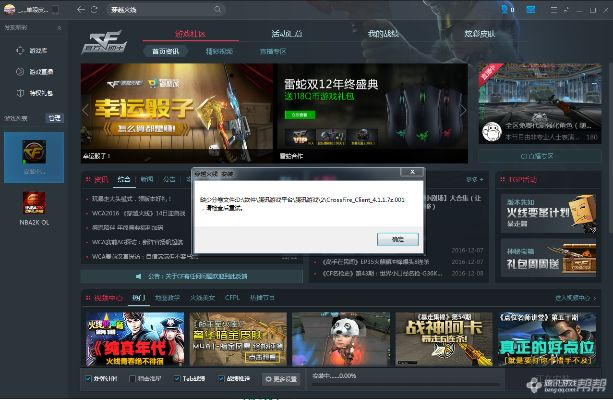
Task: Refresh the page with the circular arrow icon
Action: coord(94,9)
